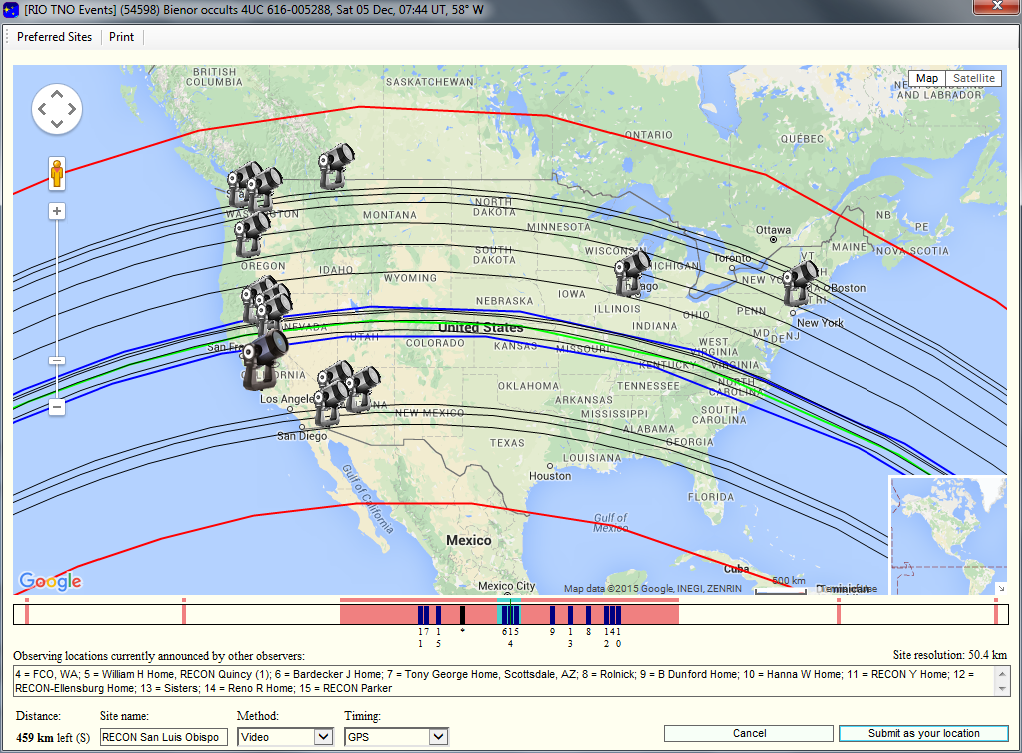Click the timeline marker labeled 9
This screenshot has width=1022, height=753.
pyautogui.click(x=552, y=615)
